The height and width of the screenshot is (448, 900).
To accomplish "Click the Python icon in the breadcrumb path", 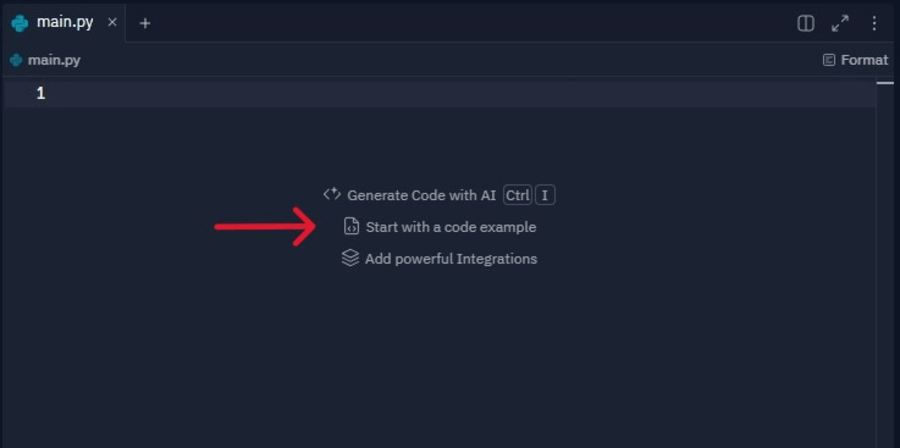I will click(x=16, y=60).
